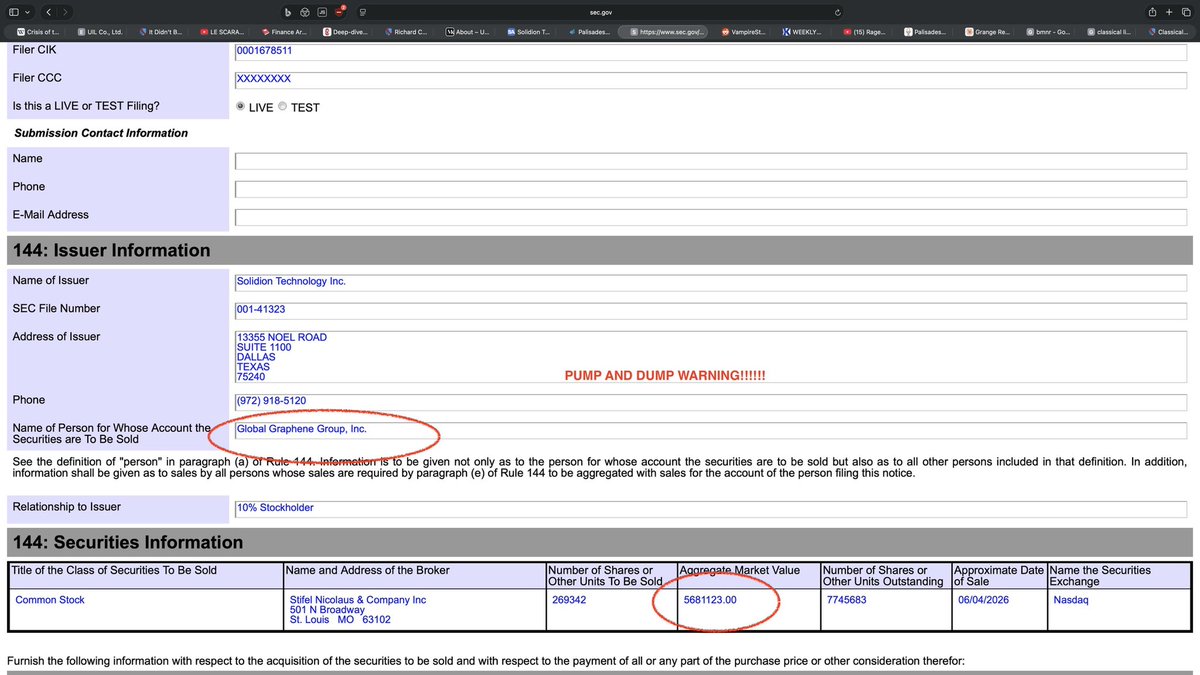
Task: Click the empty Phone field under Submission Contact
Action: (711, 189)
